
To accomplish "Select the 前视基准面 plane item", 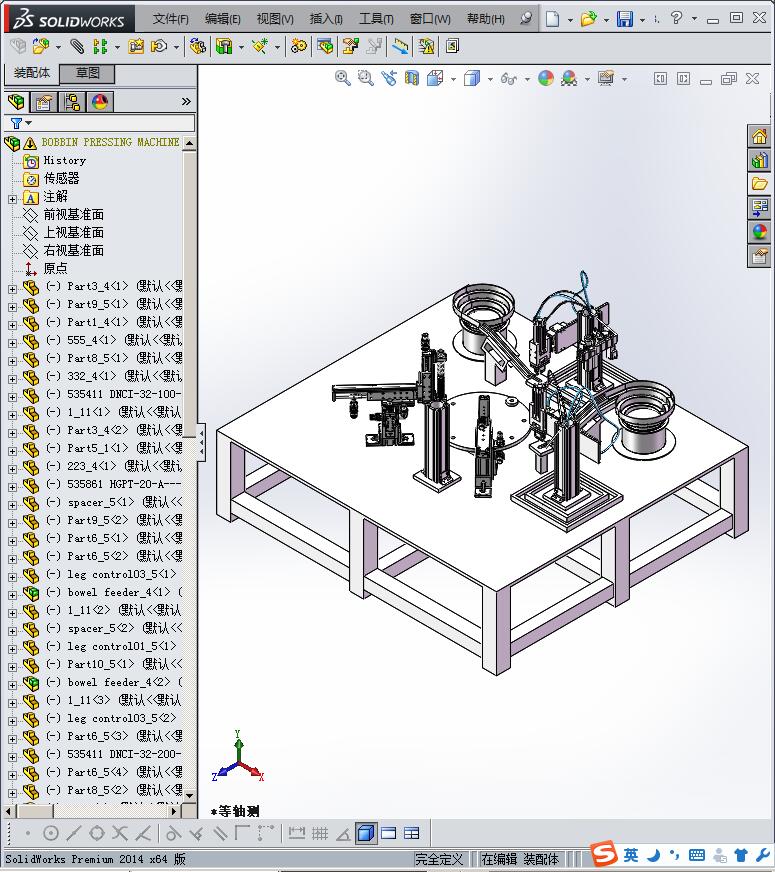I will tap(73, 215).
